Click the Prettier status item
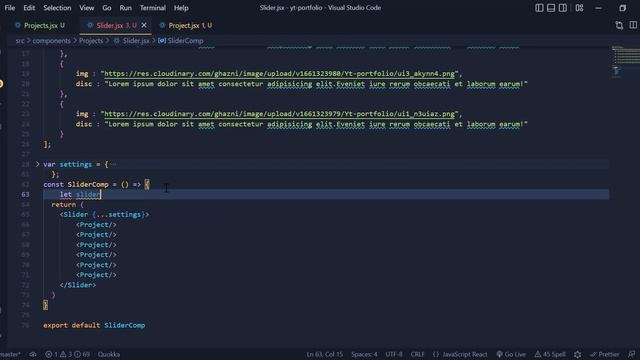Viewport: 640px width, 360px height. pyautogui.click(x=604, y=354)
